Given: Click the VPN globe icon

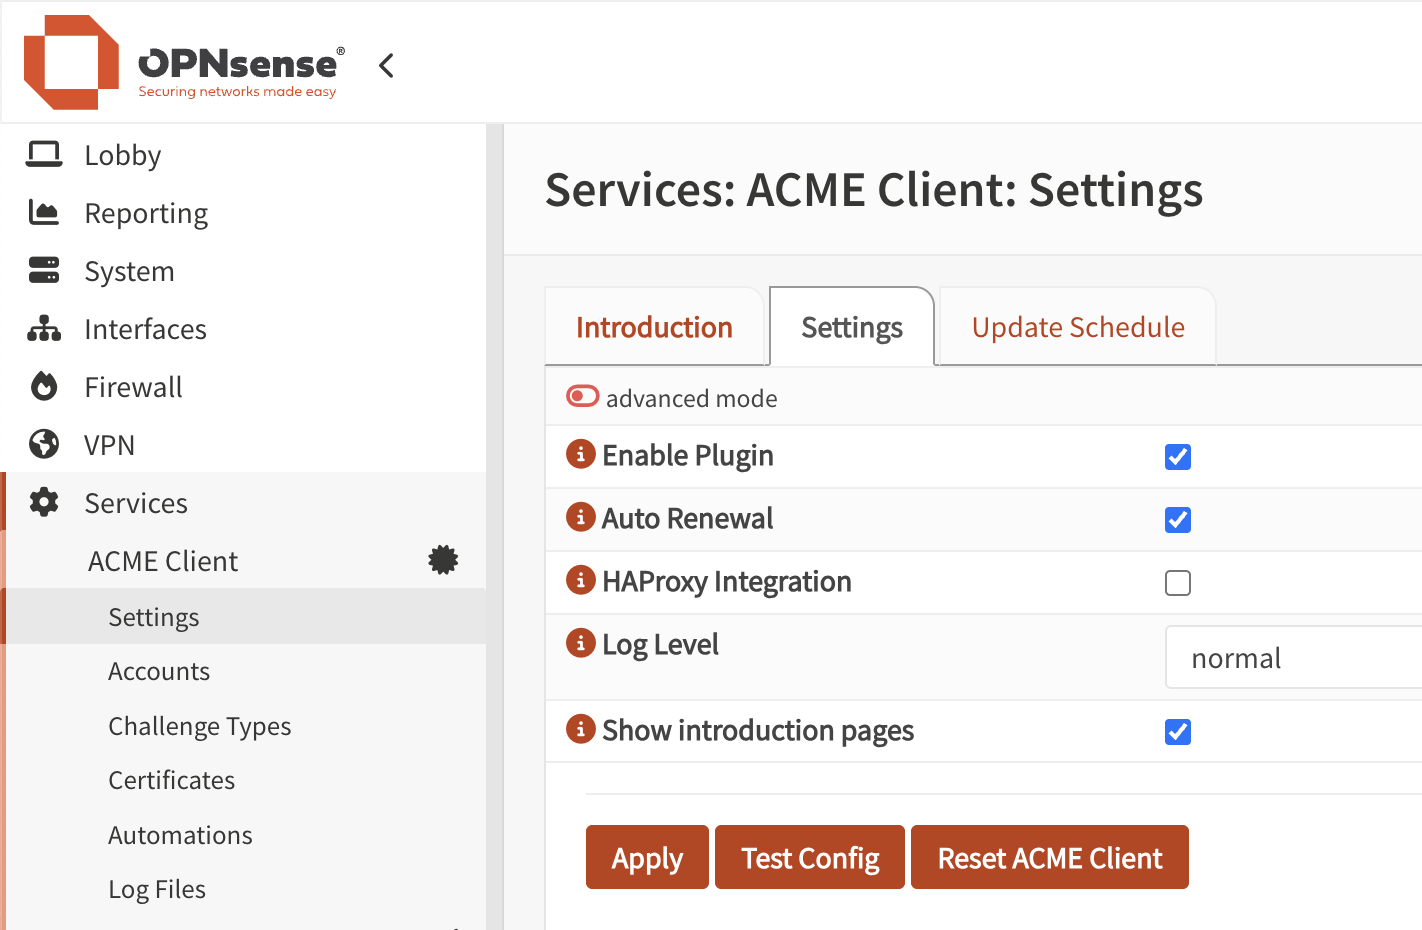Looking at the screenshot, I should point(44,445).
